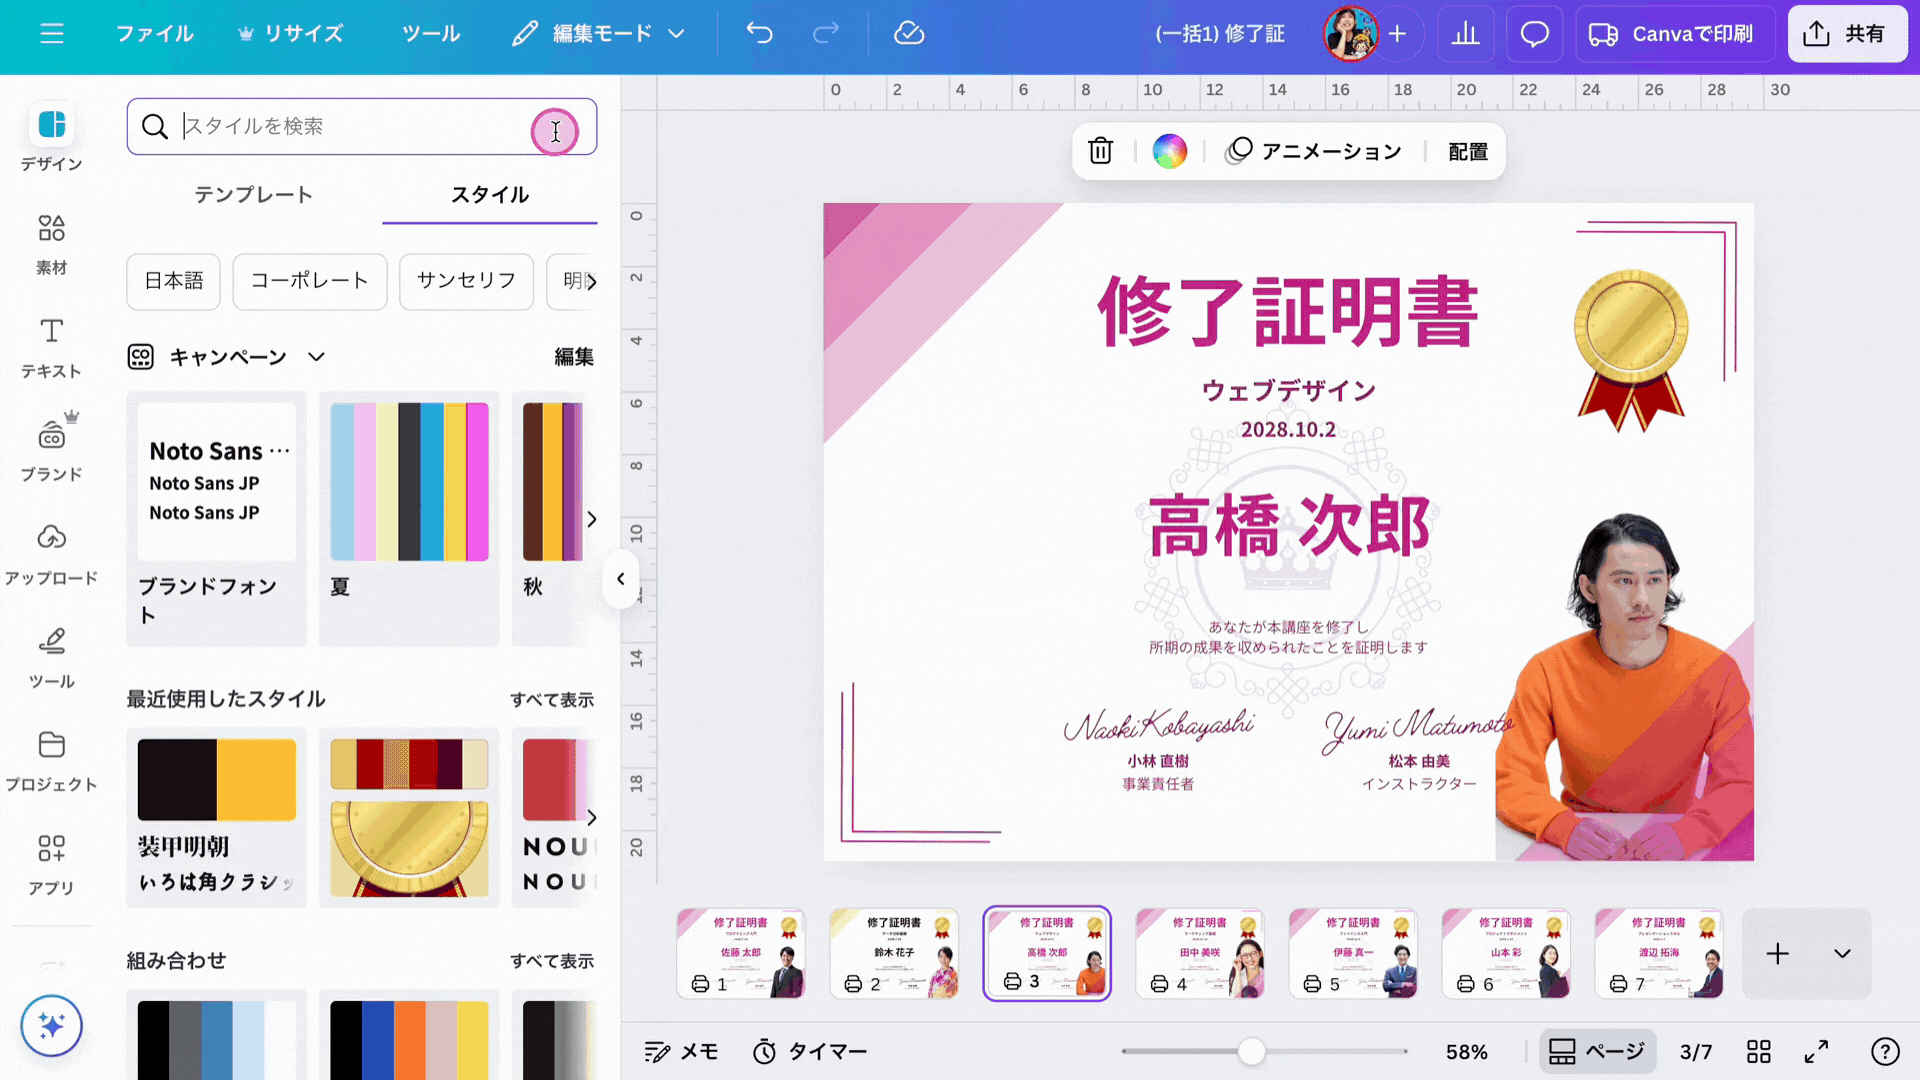Screen dimensions: 1920x1080
Task: Select page 5 thumbnail in the filmstrip
Action: coord(1352,953)
